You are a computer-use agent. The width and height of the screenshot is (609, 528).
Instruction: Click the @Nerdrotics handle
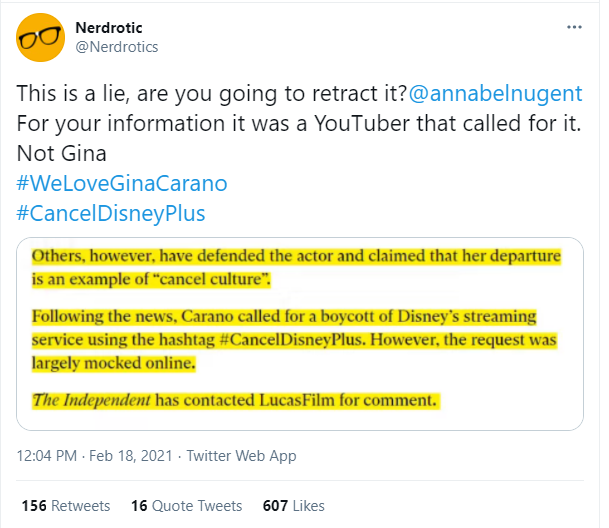(117, 47)
